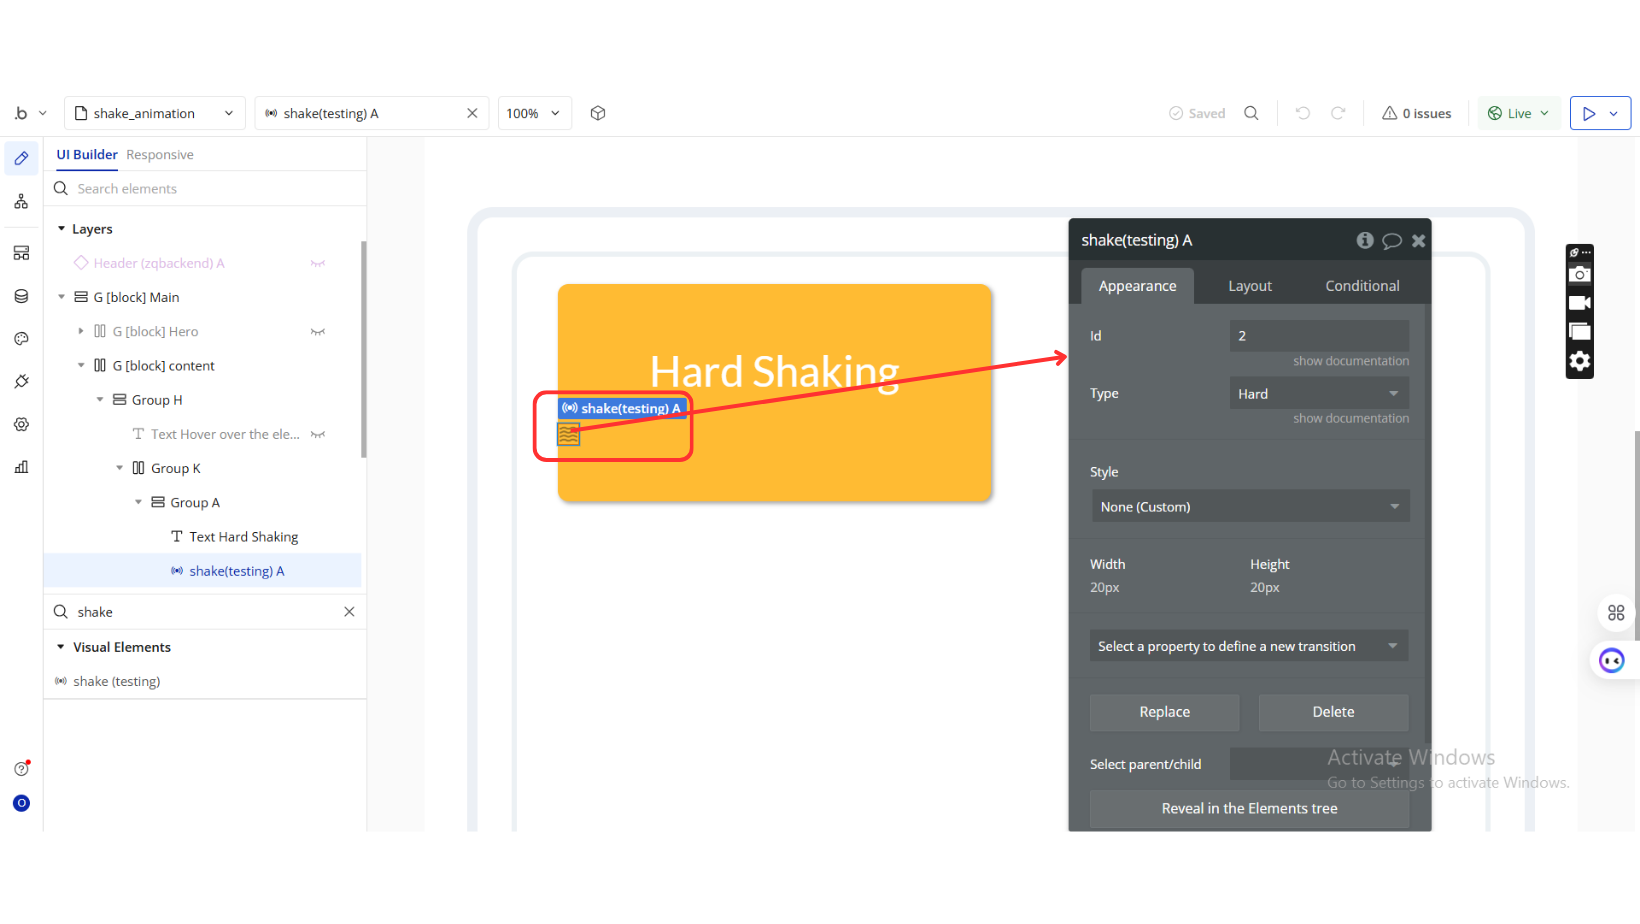
Task: Open the Select parent/child dropdown
Action: click(1319, 764)
